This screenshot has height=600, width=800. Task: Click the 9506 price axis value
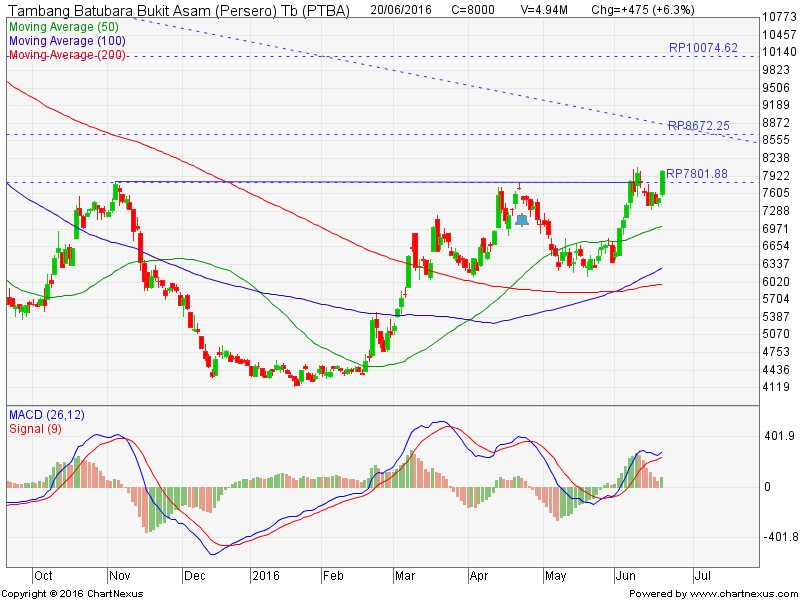776,87
